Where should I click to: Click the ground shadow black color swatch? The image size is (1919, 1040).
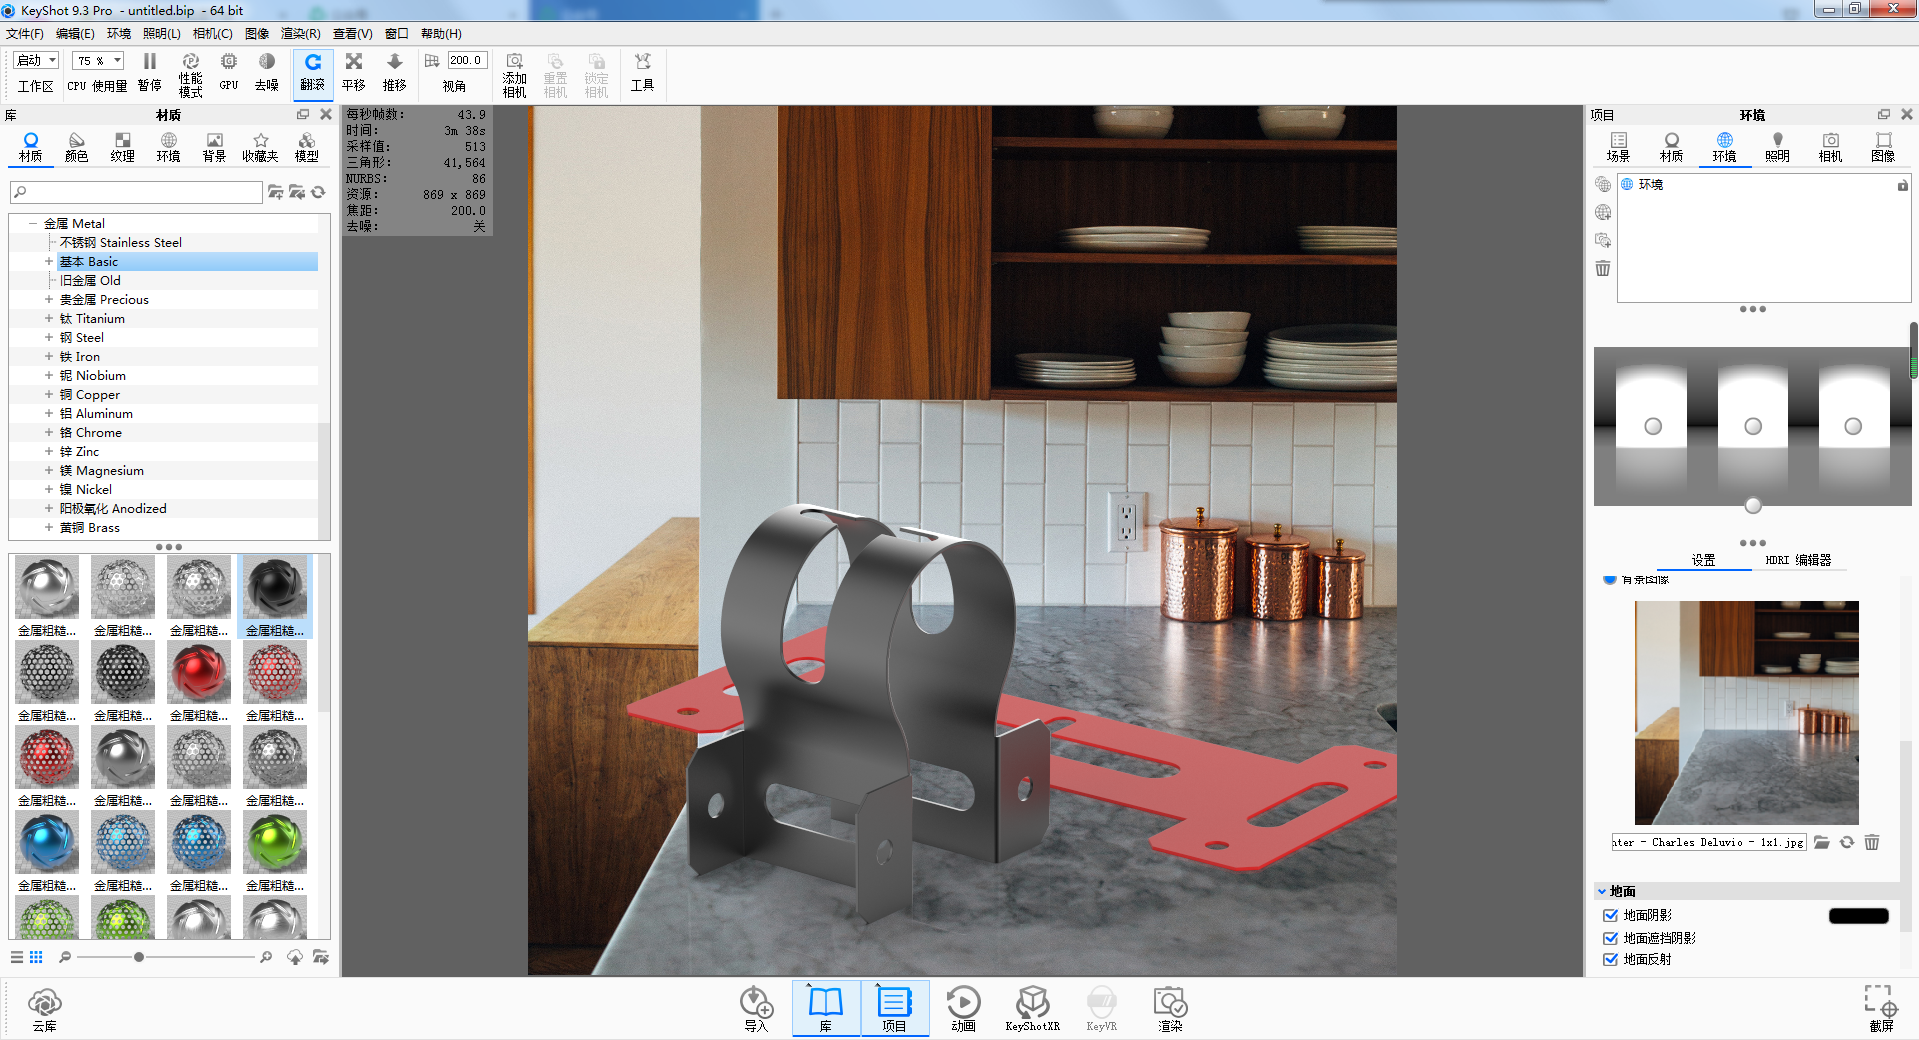(1858, 915)
